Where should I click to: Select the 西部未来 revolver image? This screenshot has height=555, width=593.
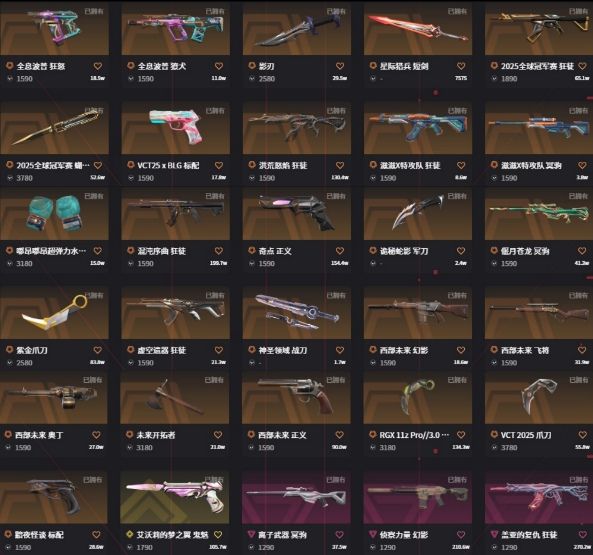(296, 398)
